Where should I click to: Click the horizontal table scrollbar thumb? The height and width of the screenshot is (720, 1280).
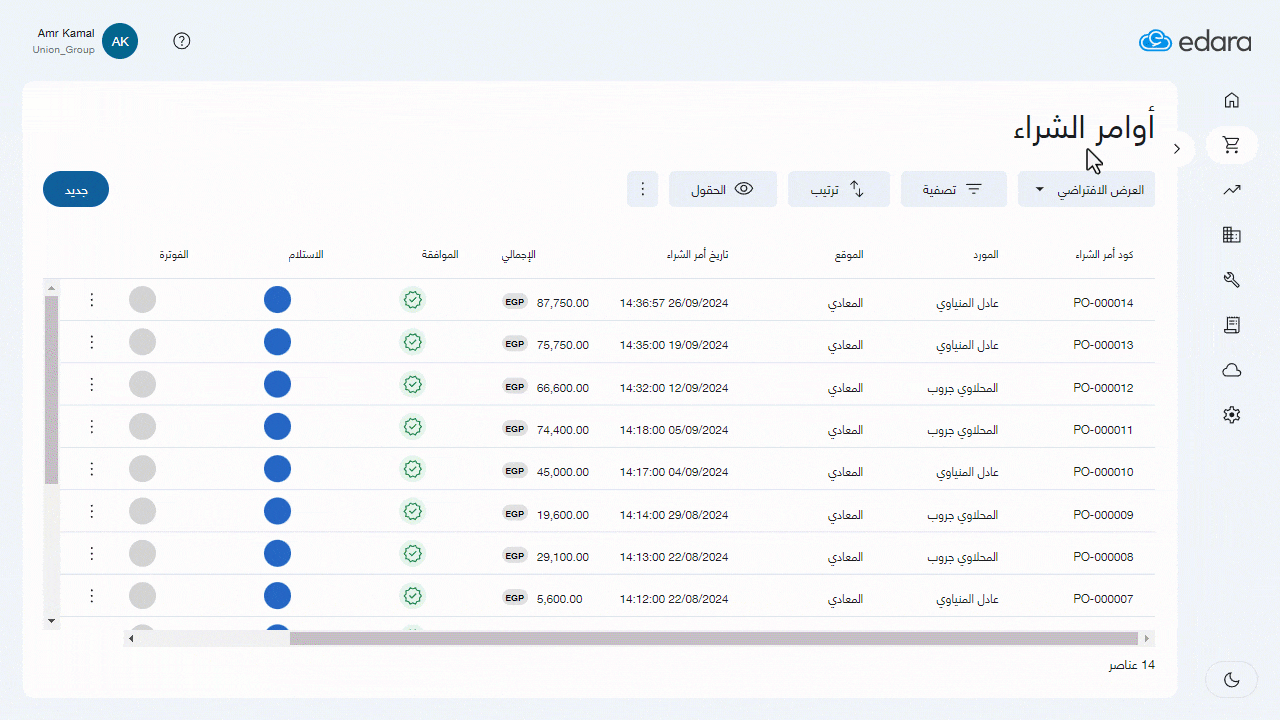tap(714, 638)
